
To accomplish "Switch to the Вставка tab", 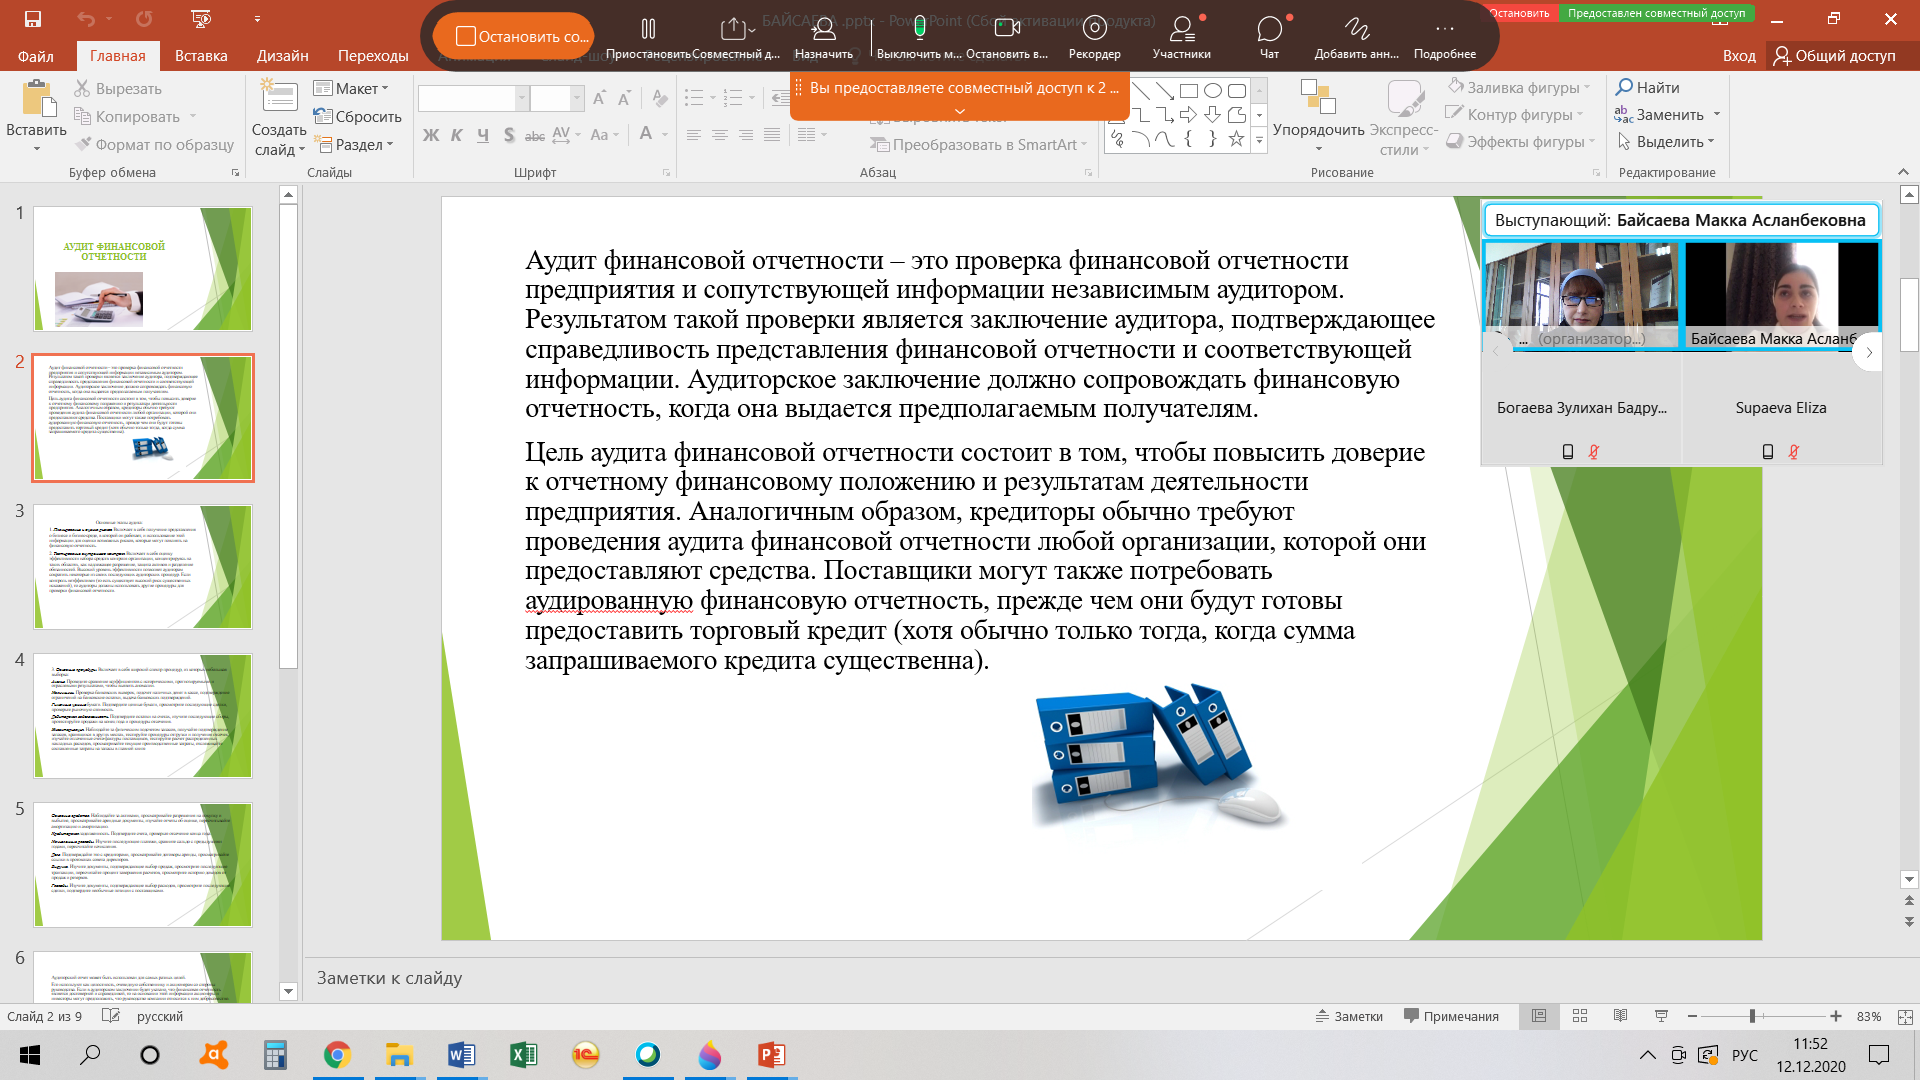I will click(201, 55).
